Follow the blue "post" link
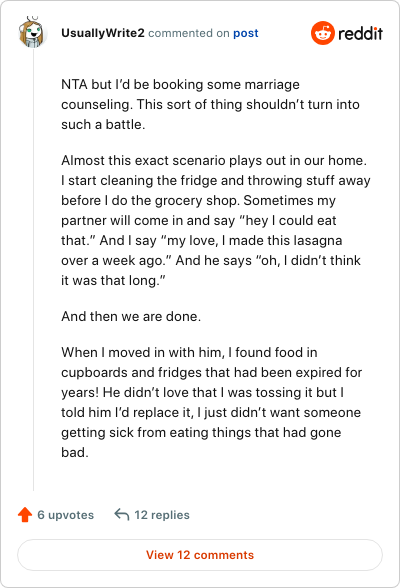400x588 pixels. [246, 33]
